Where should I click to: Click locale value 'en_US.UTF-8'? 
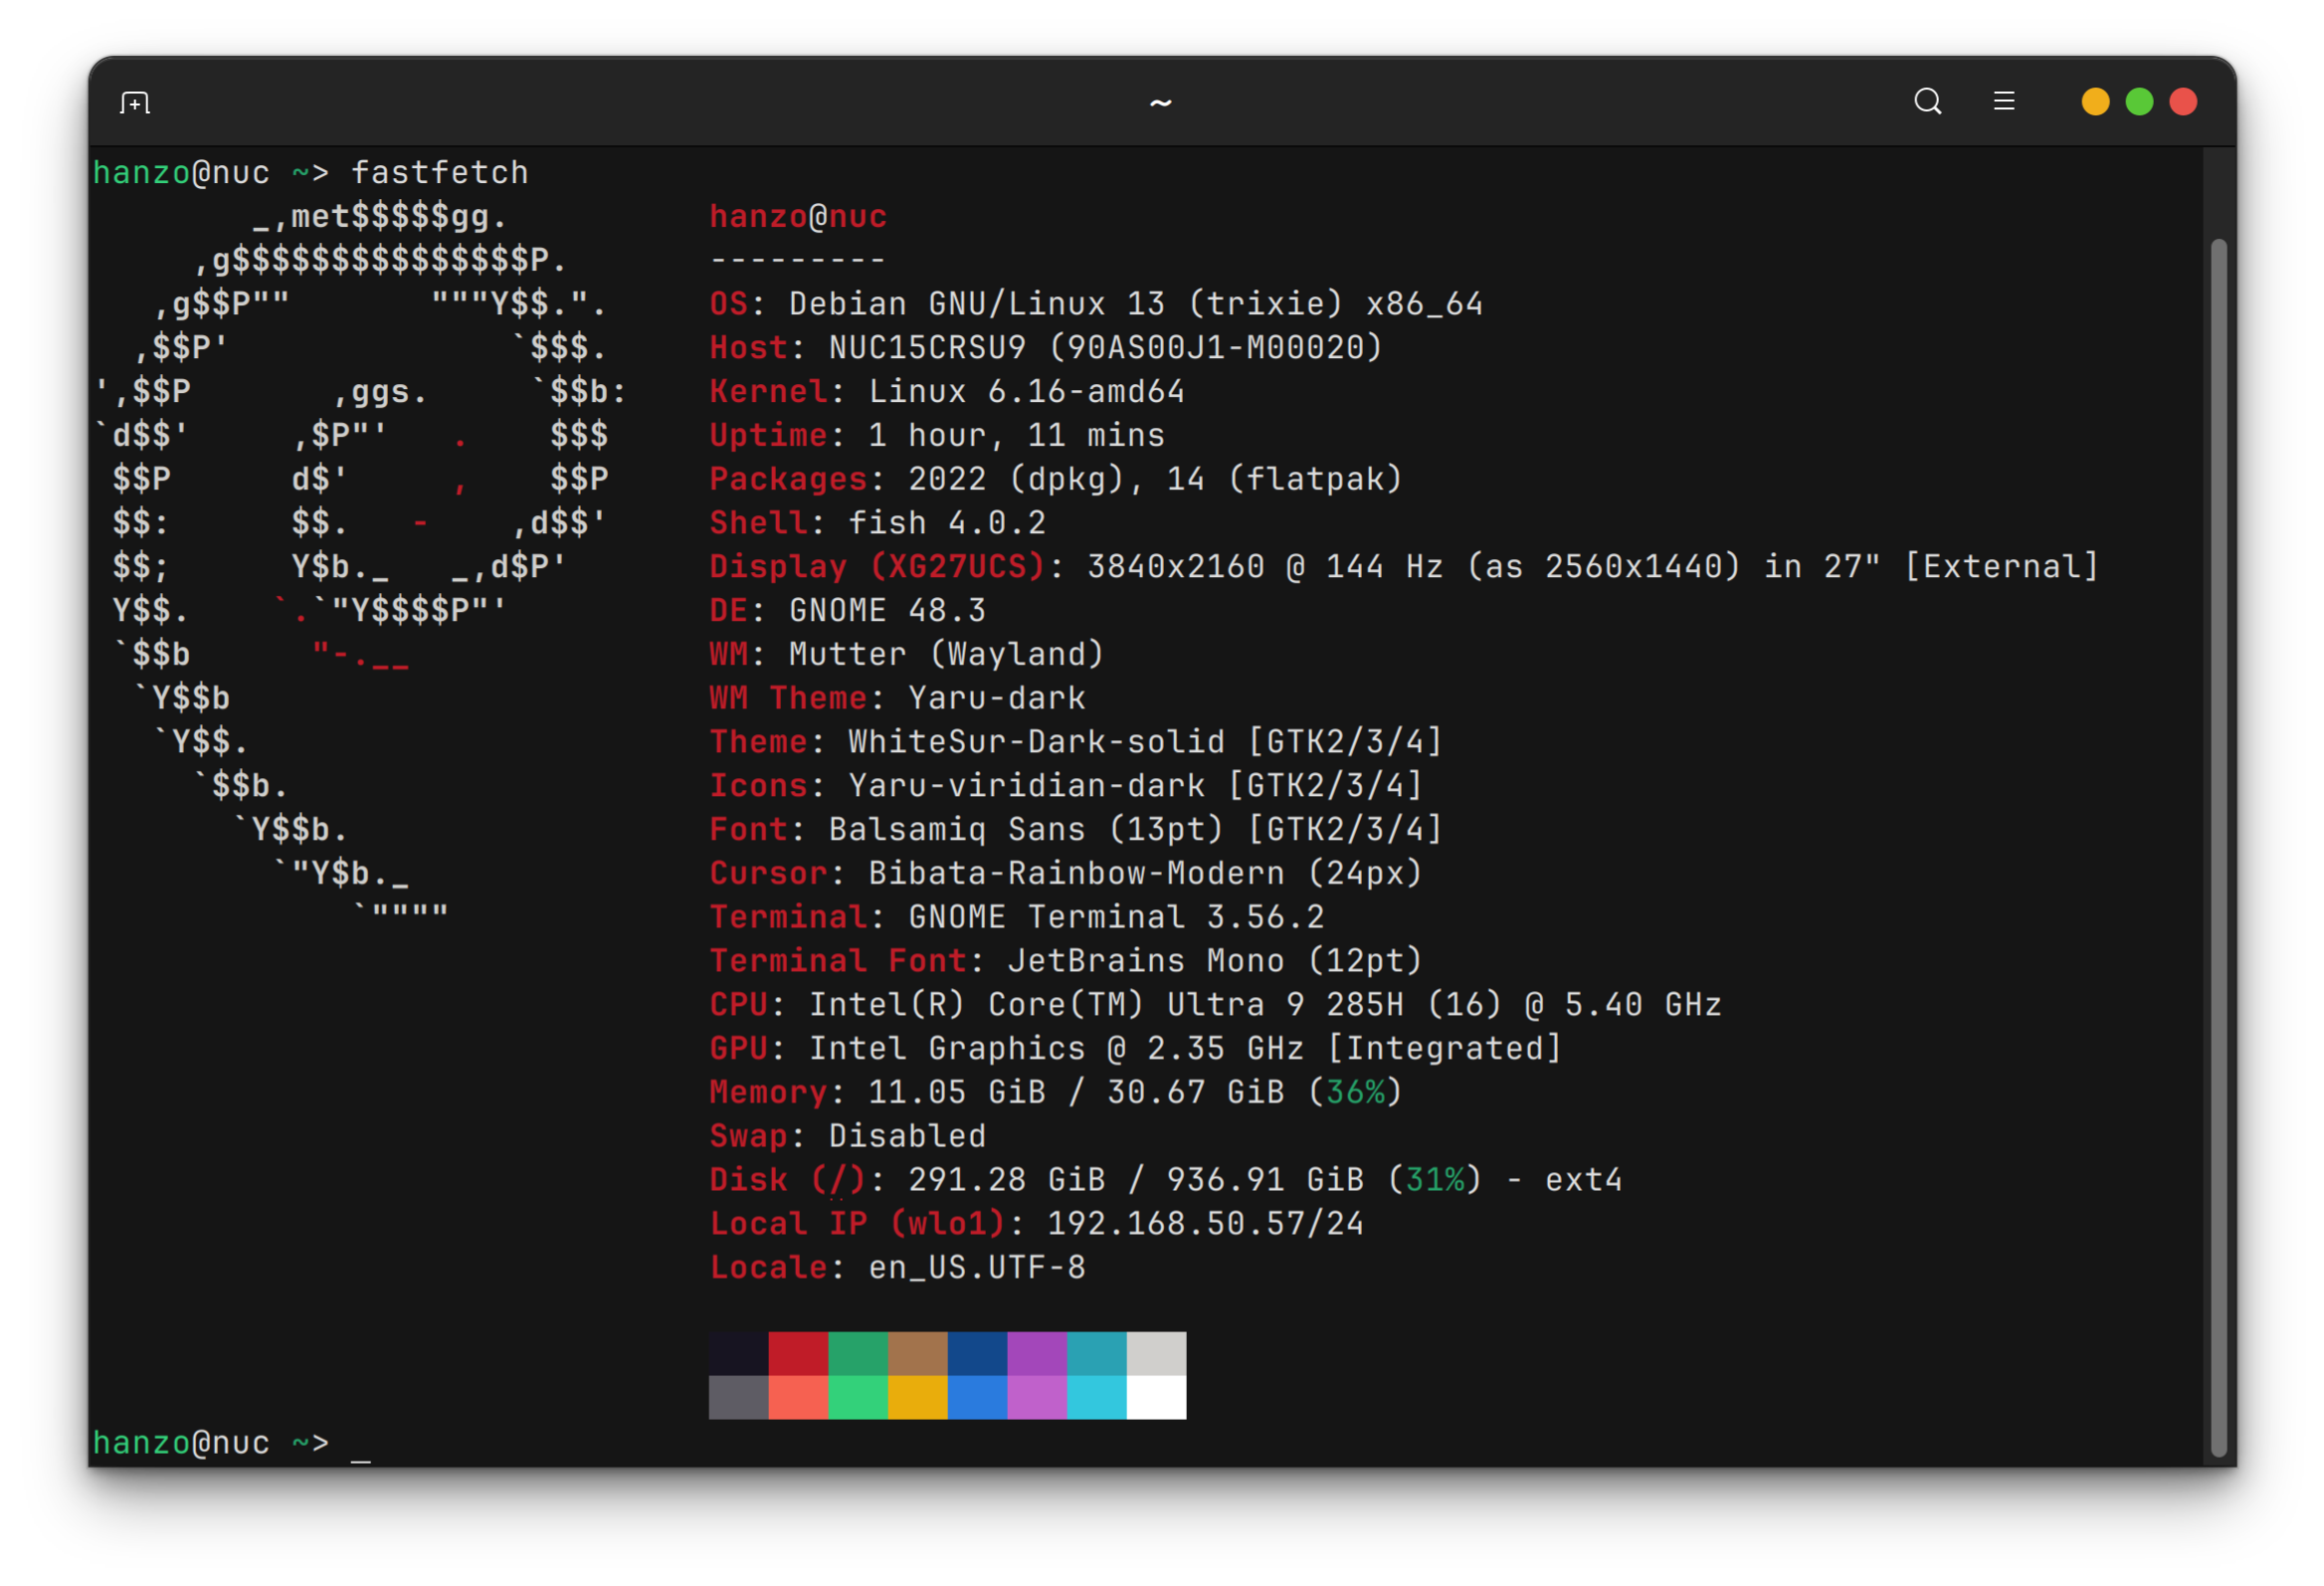tap(977, 1268)
